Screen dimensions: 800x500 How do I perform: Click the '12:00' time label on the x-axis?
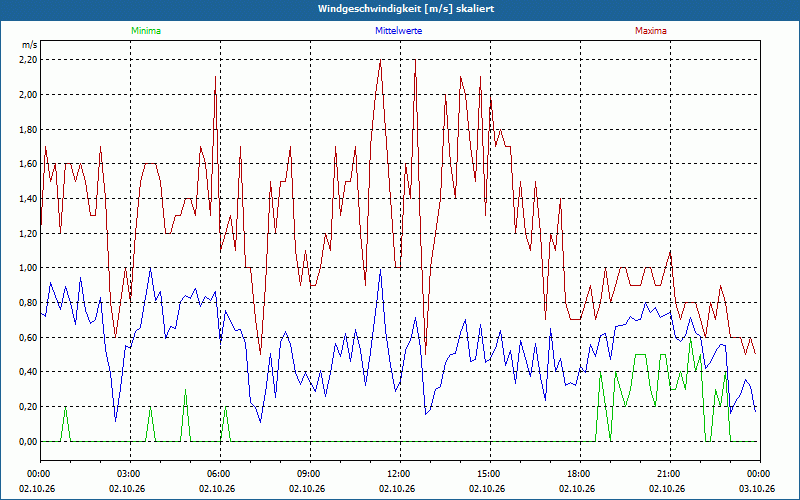tap(400, 474)
